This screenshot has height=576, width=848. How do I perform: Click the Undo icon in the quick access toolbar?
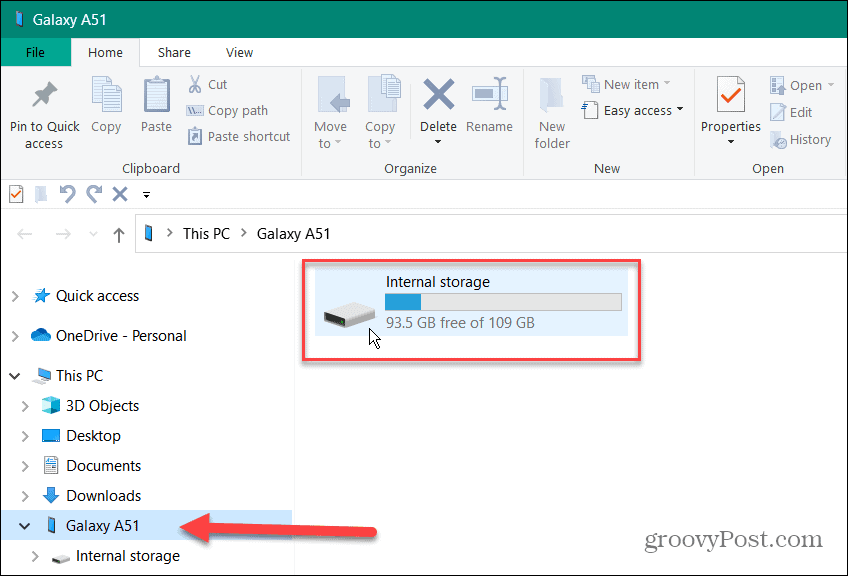(66, 193)
